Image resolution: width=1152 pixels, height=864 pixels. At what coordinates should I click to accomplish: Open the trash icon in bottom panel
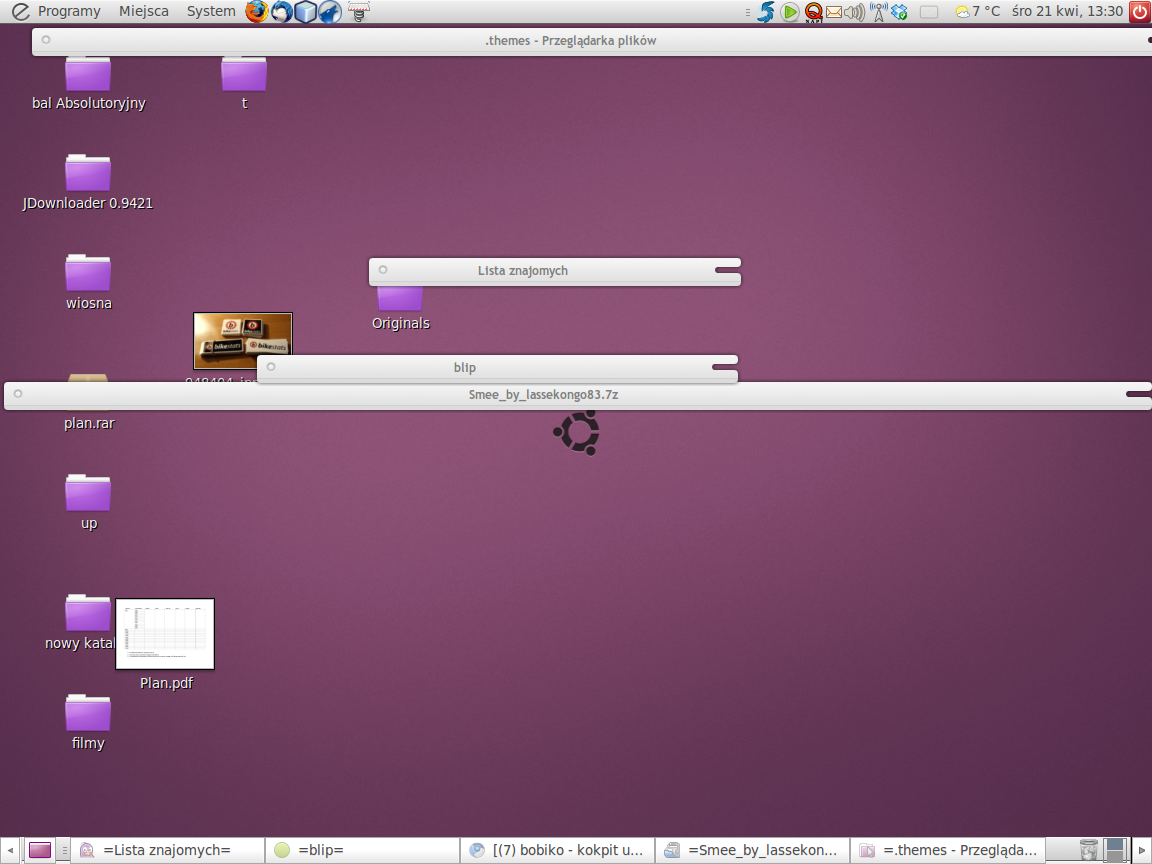[1089, 850]
